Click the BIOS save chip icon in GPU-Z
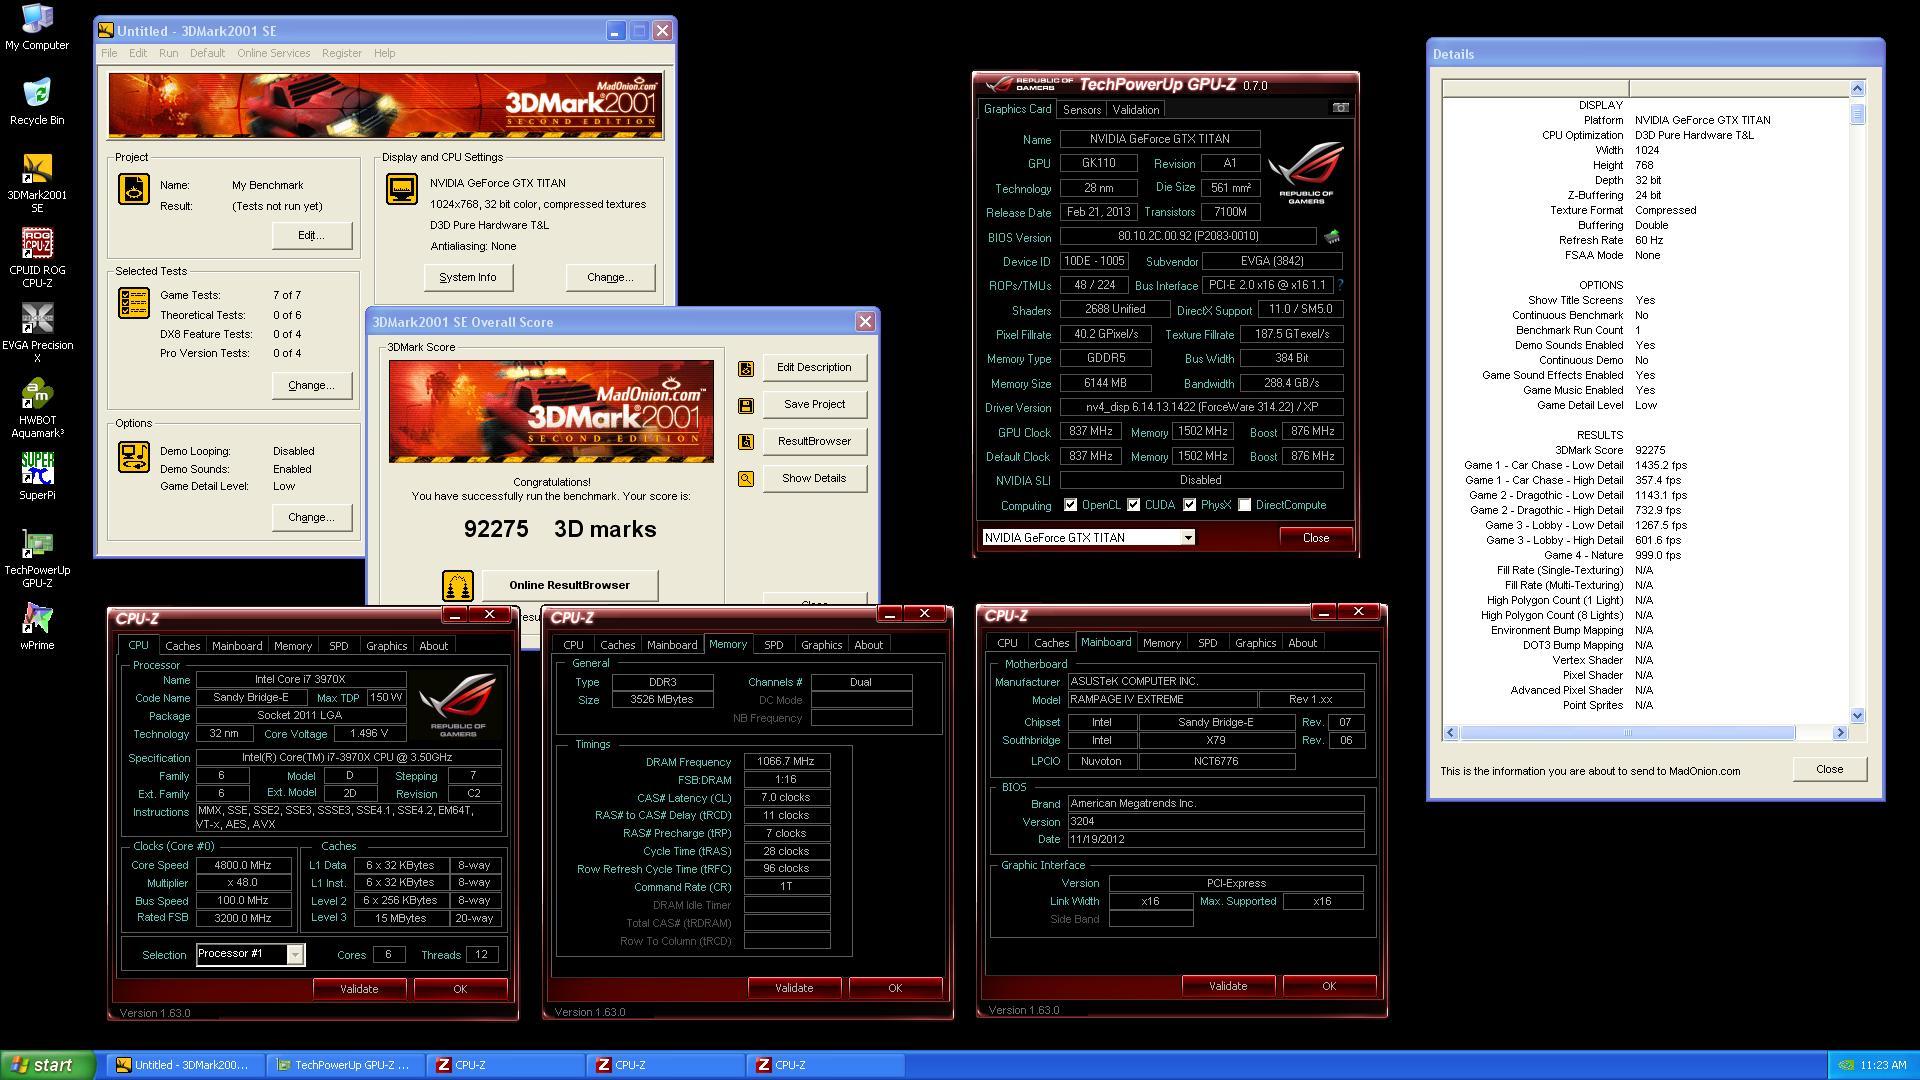1920x1080 pixels. pos(1332,237)
